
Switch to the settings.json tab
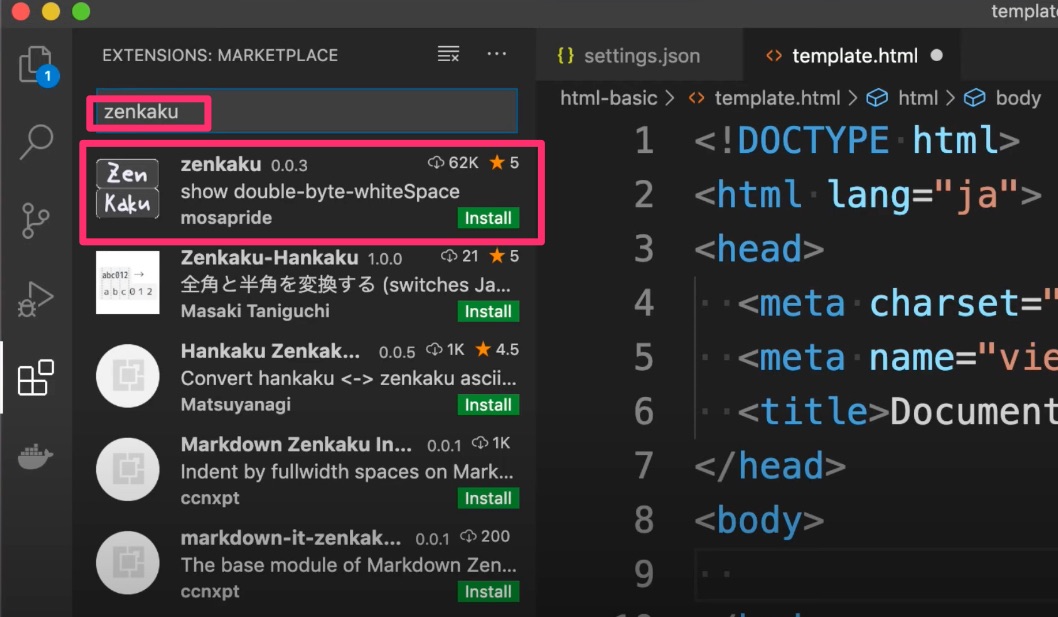click(x=638, y=56)
